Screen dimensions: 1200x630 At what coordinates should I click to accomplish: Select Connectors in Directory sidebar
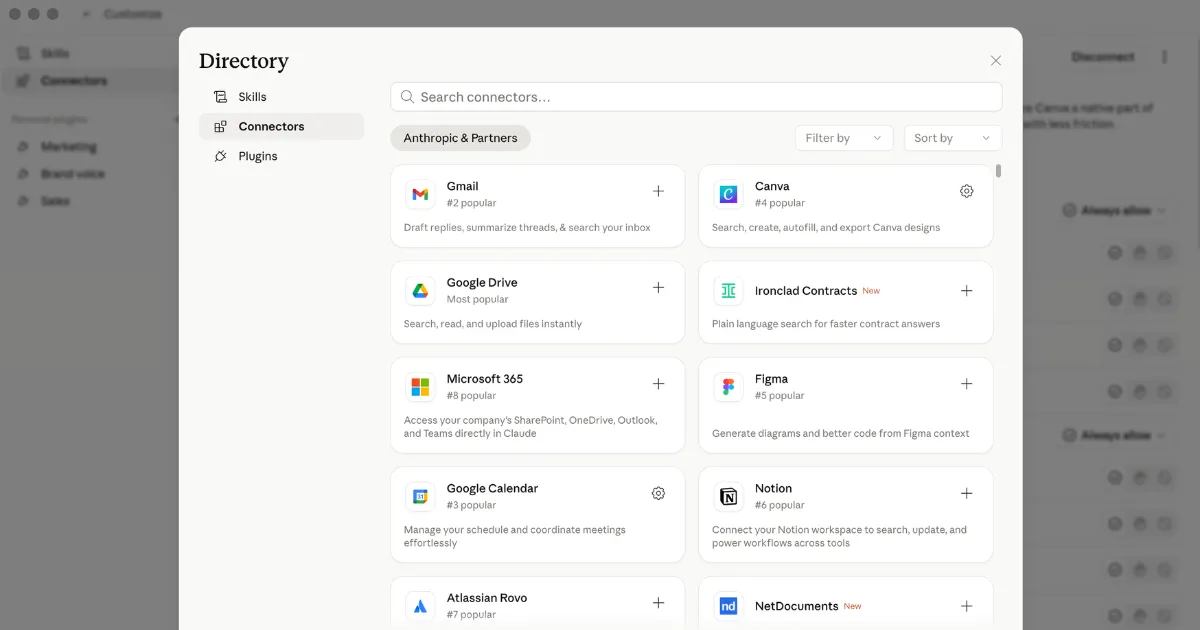pyautogui.click(x=281, y=126)
